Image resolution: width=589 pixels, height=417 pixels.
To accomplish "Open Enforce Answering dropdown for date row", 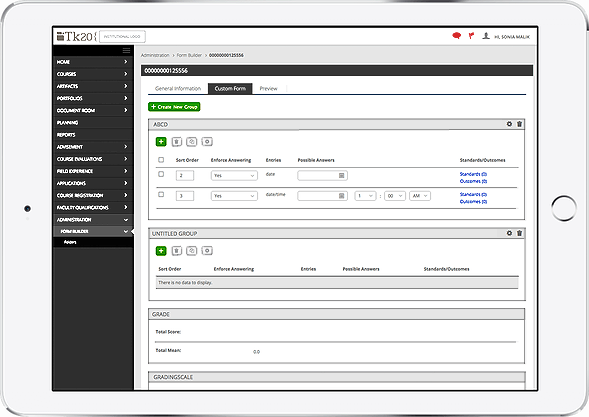I will pyautogui.click(x=234, y=175).
